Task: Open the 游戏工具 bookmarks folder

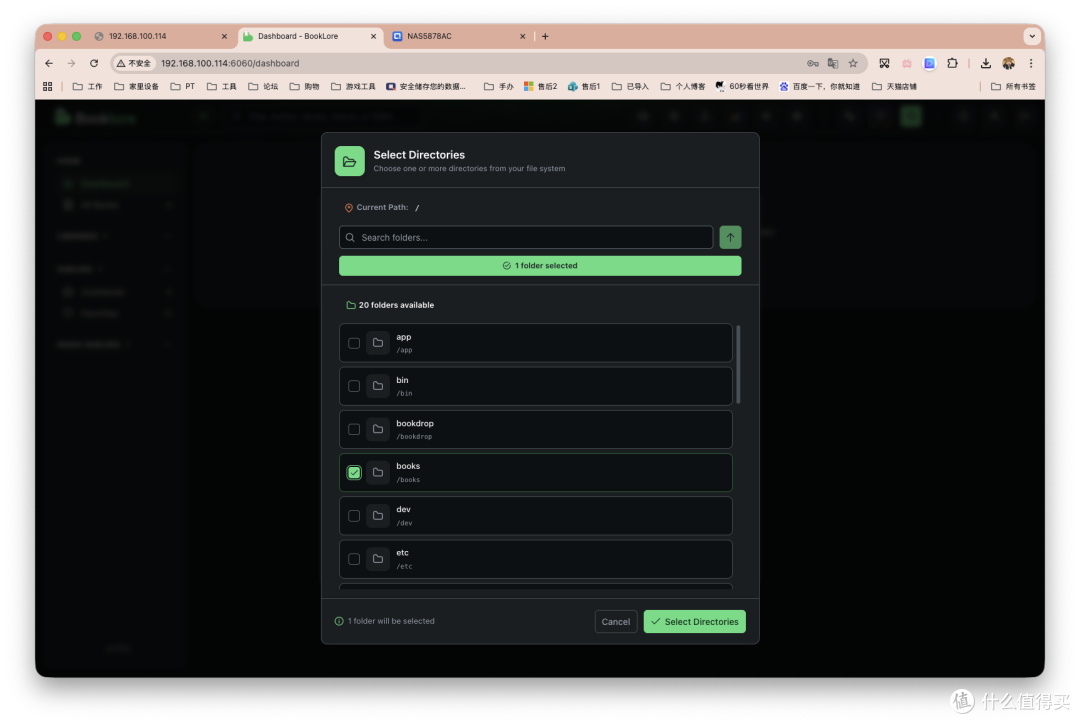Action: coord(353,87)
